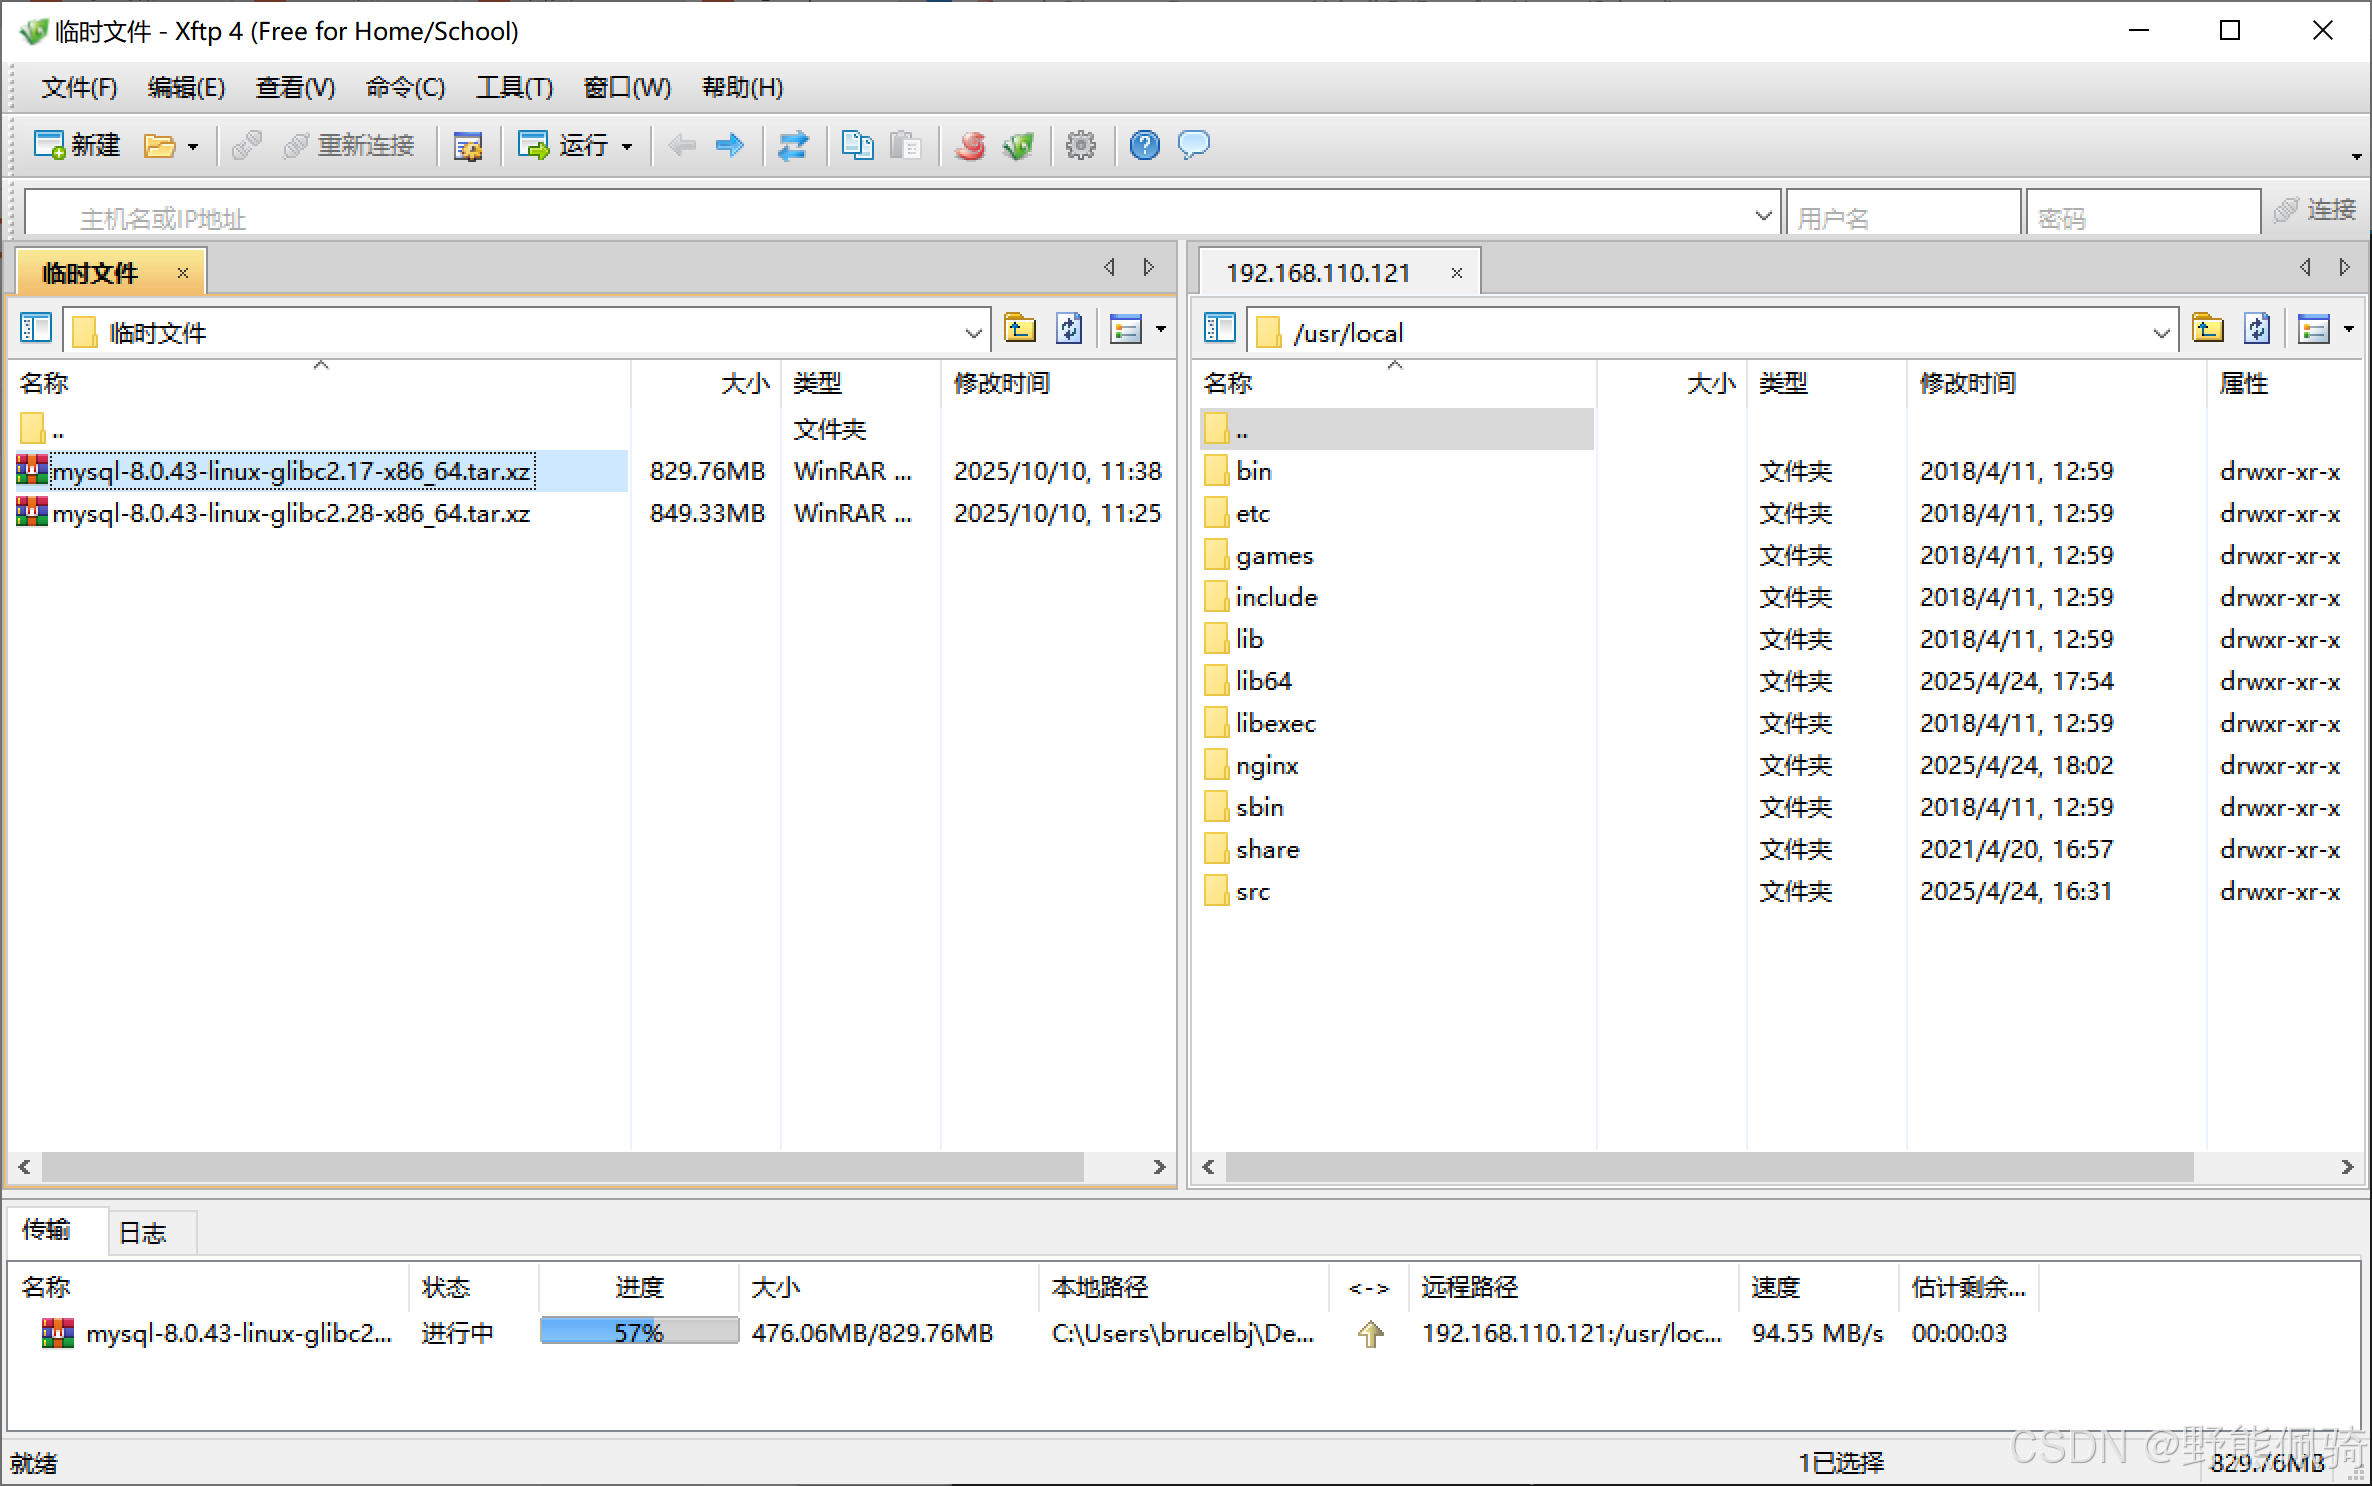Refresh the remote /usr/local pane
Viewport: 2372px width, 1486px height.
pyautogui.click(x=2256, y=329)
